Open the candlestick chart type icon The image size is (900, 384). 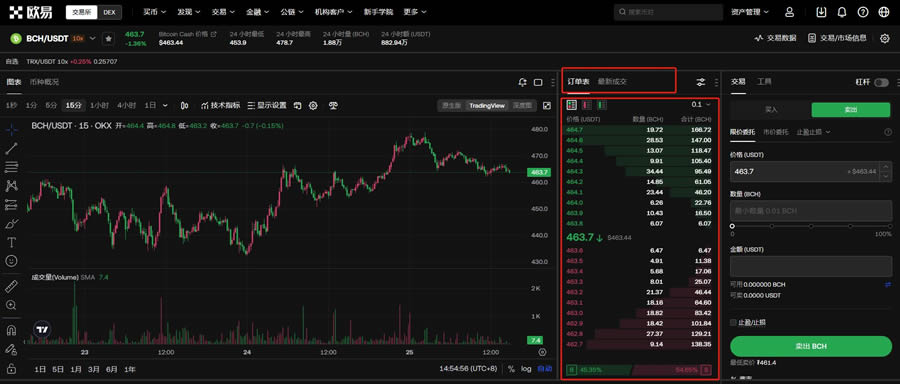point(184,106)
